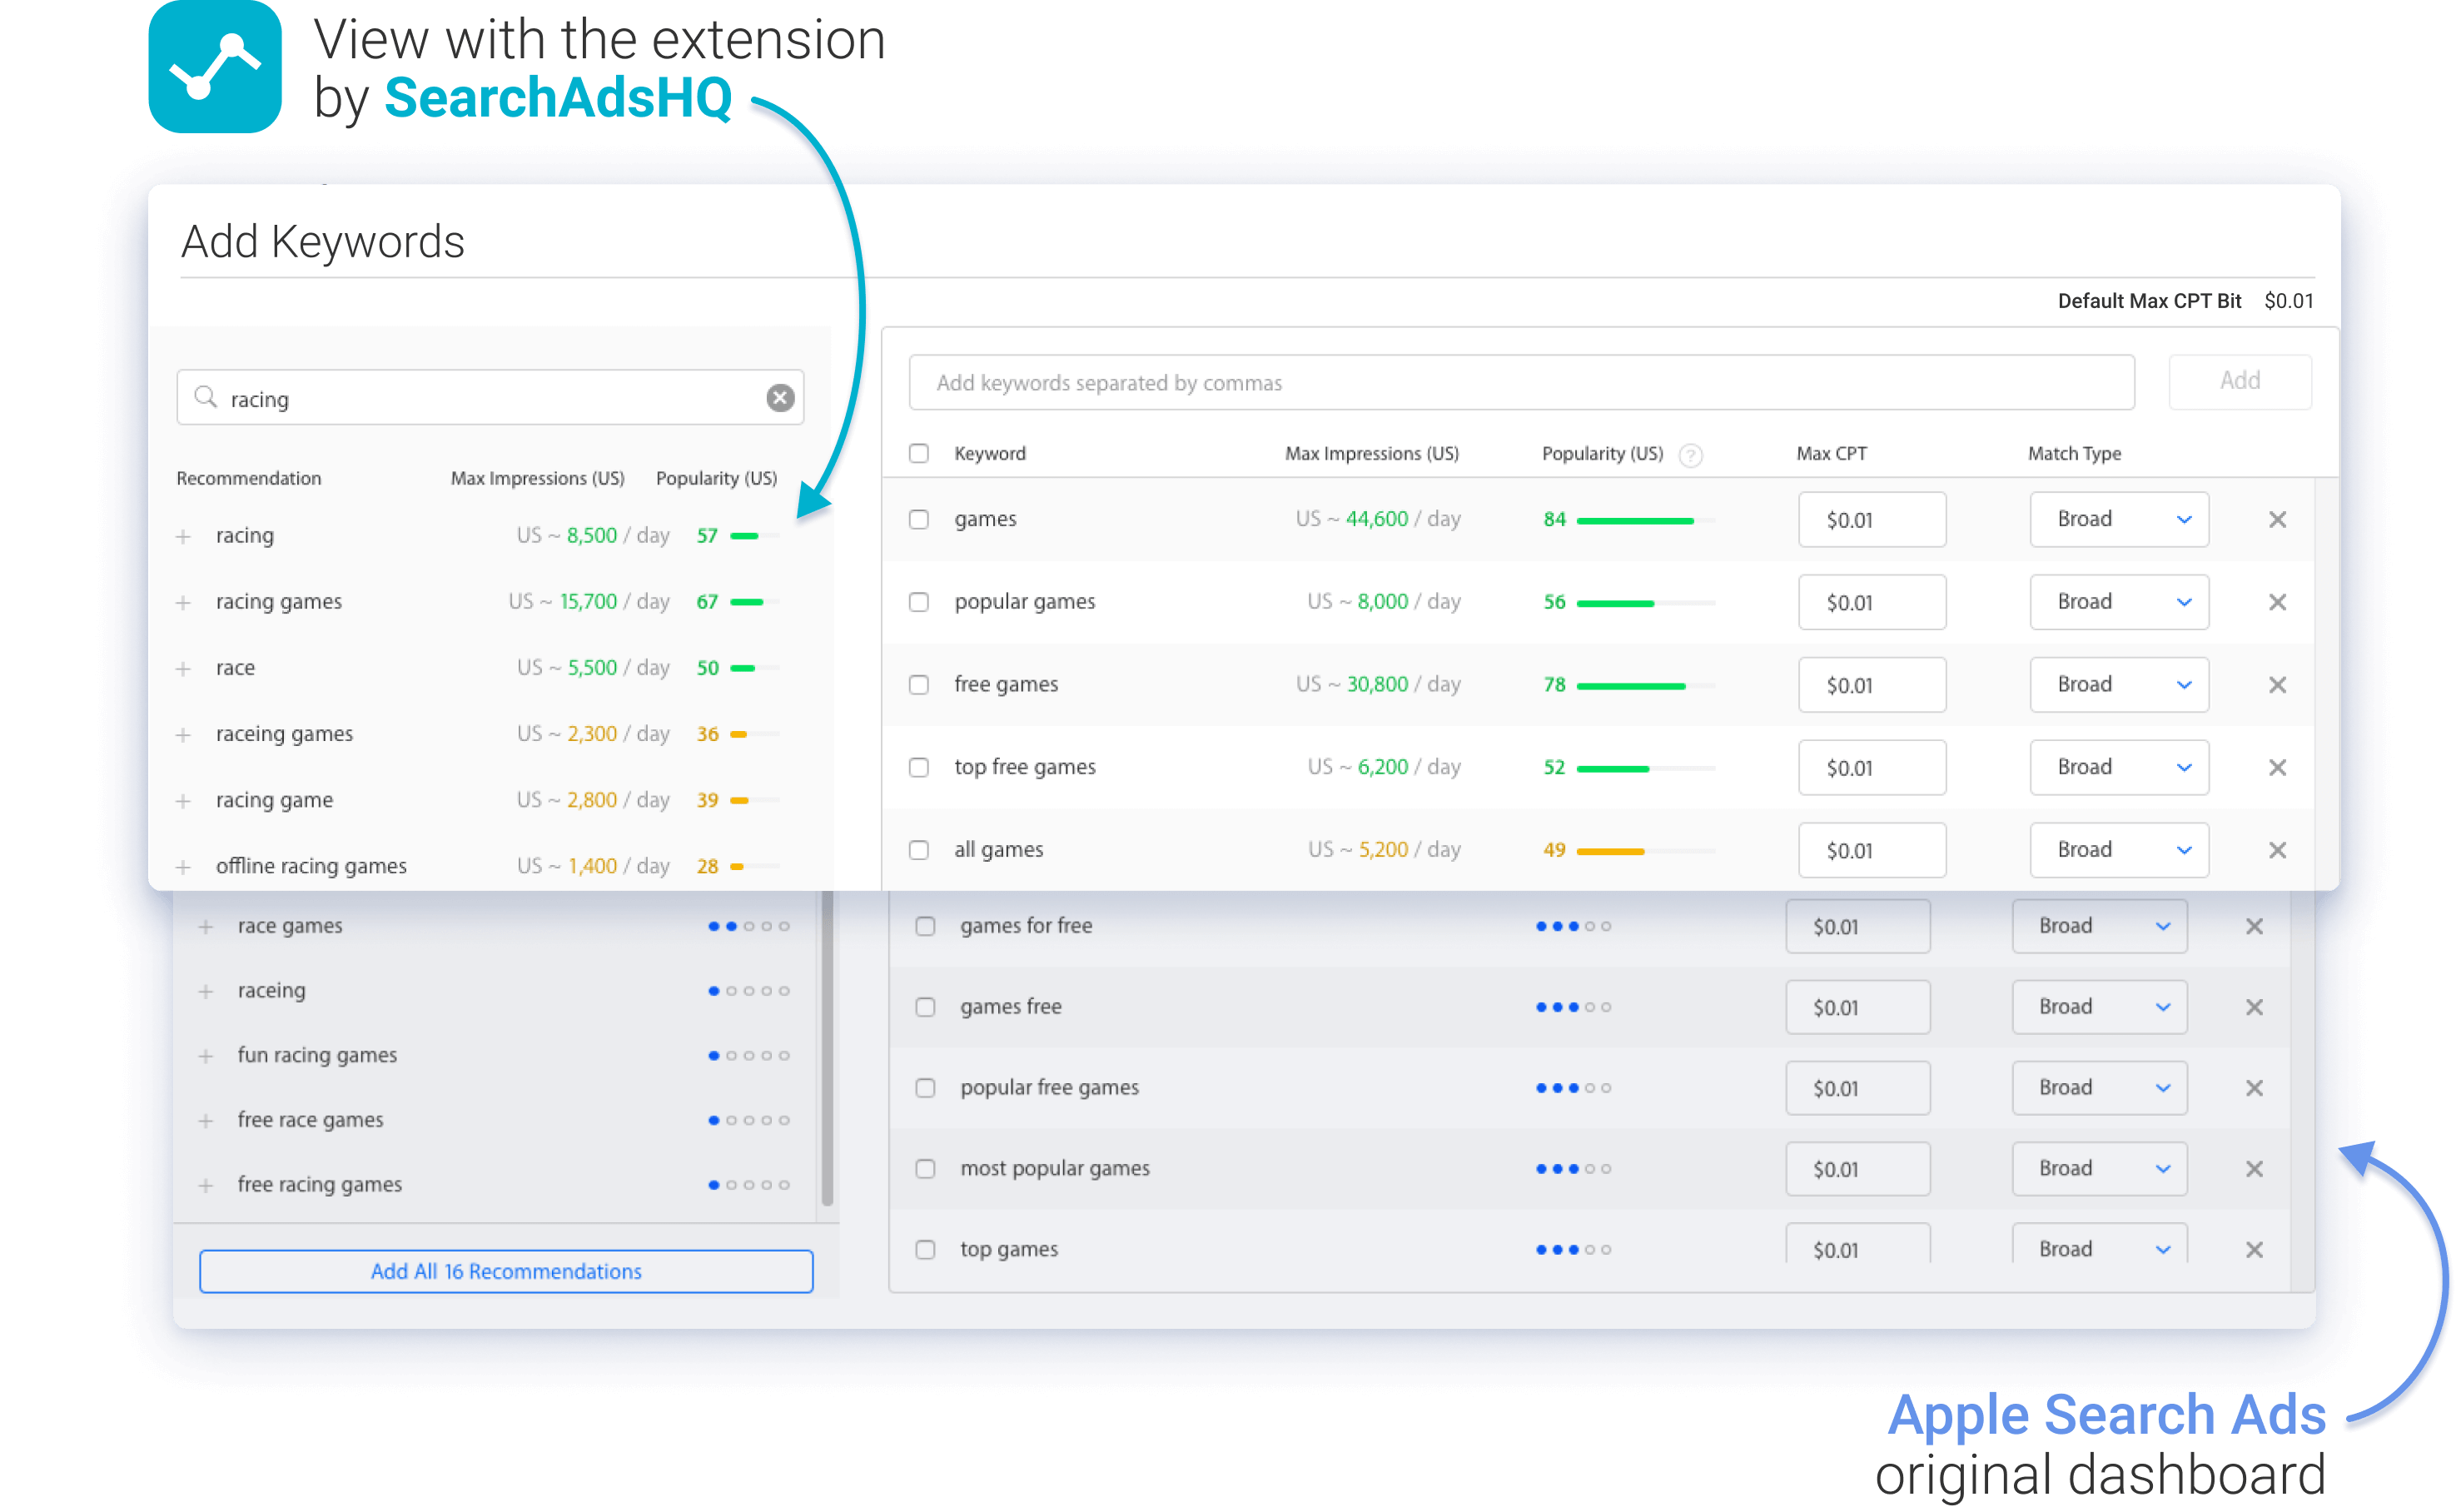Click the Add button for entered keywords

(x=2242, y=380)
